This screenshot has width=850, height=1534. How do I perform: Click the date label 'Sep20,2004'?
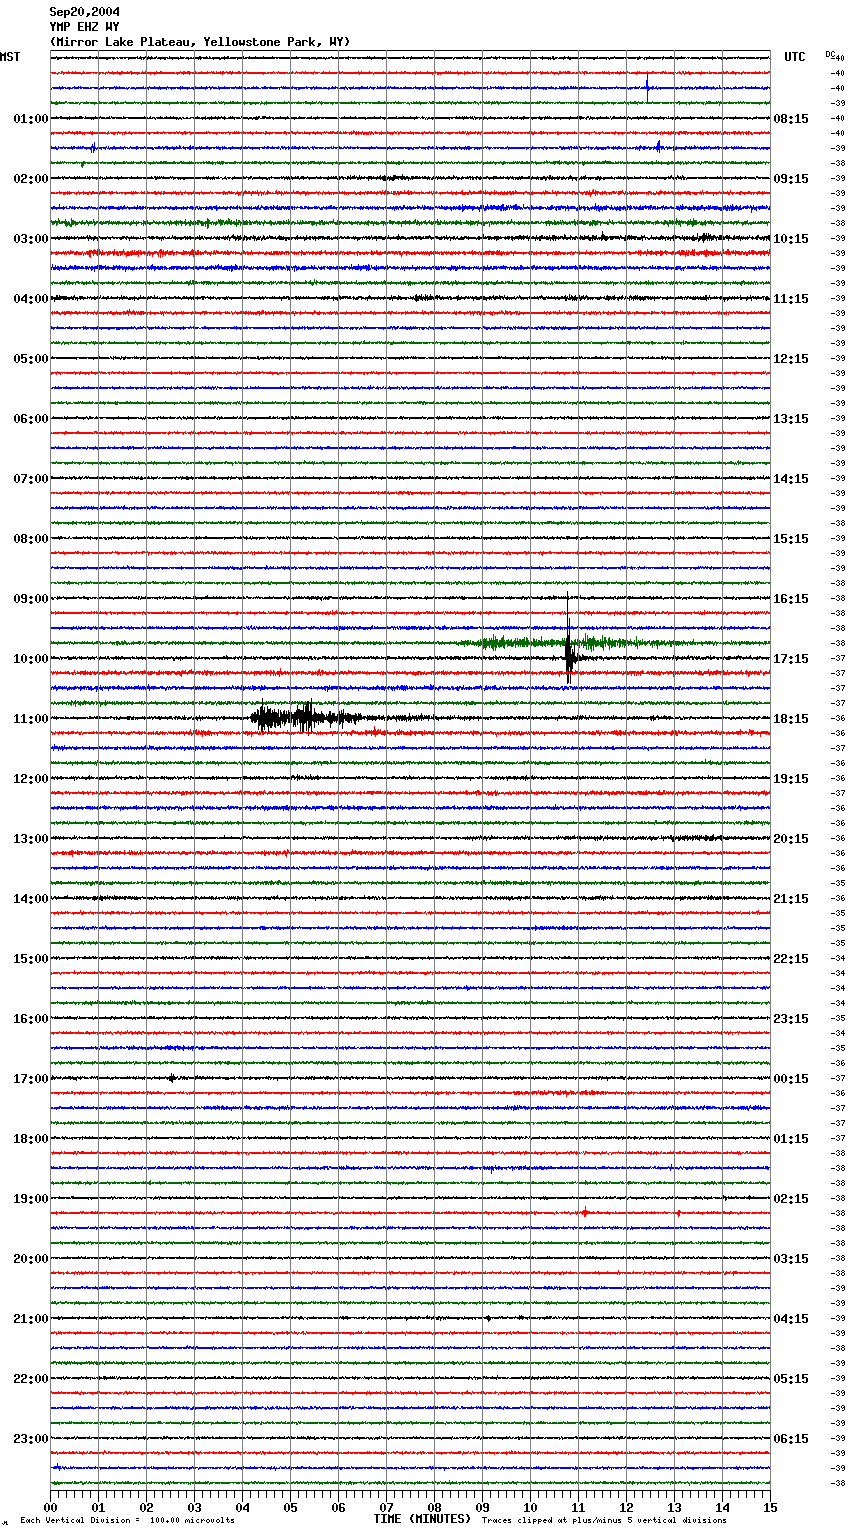click(x=84, y=12)
